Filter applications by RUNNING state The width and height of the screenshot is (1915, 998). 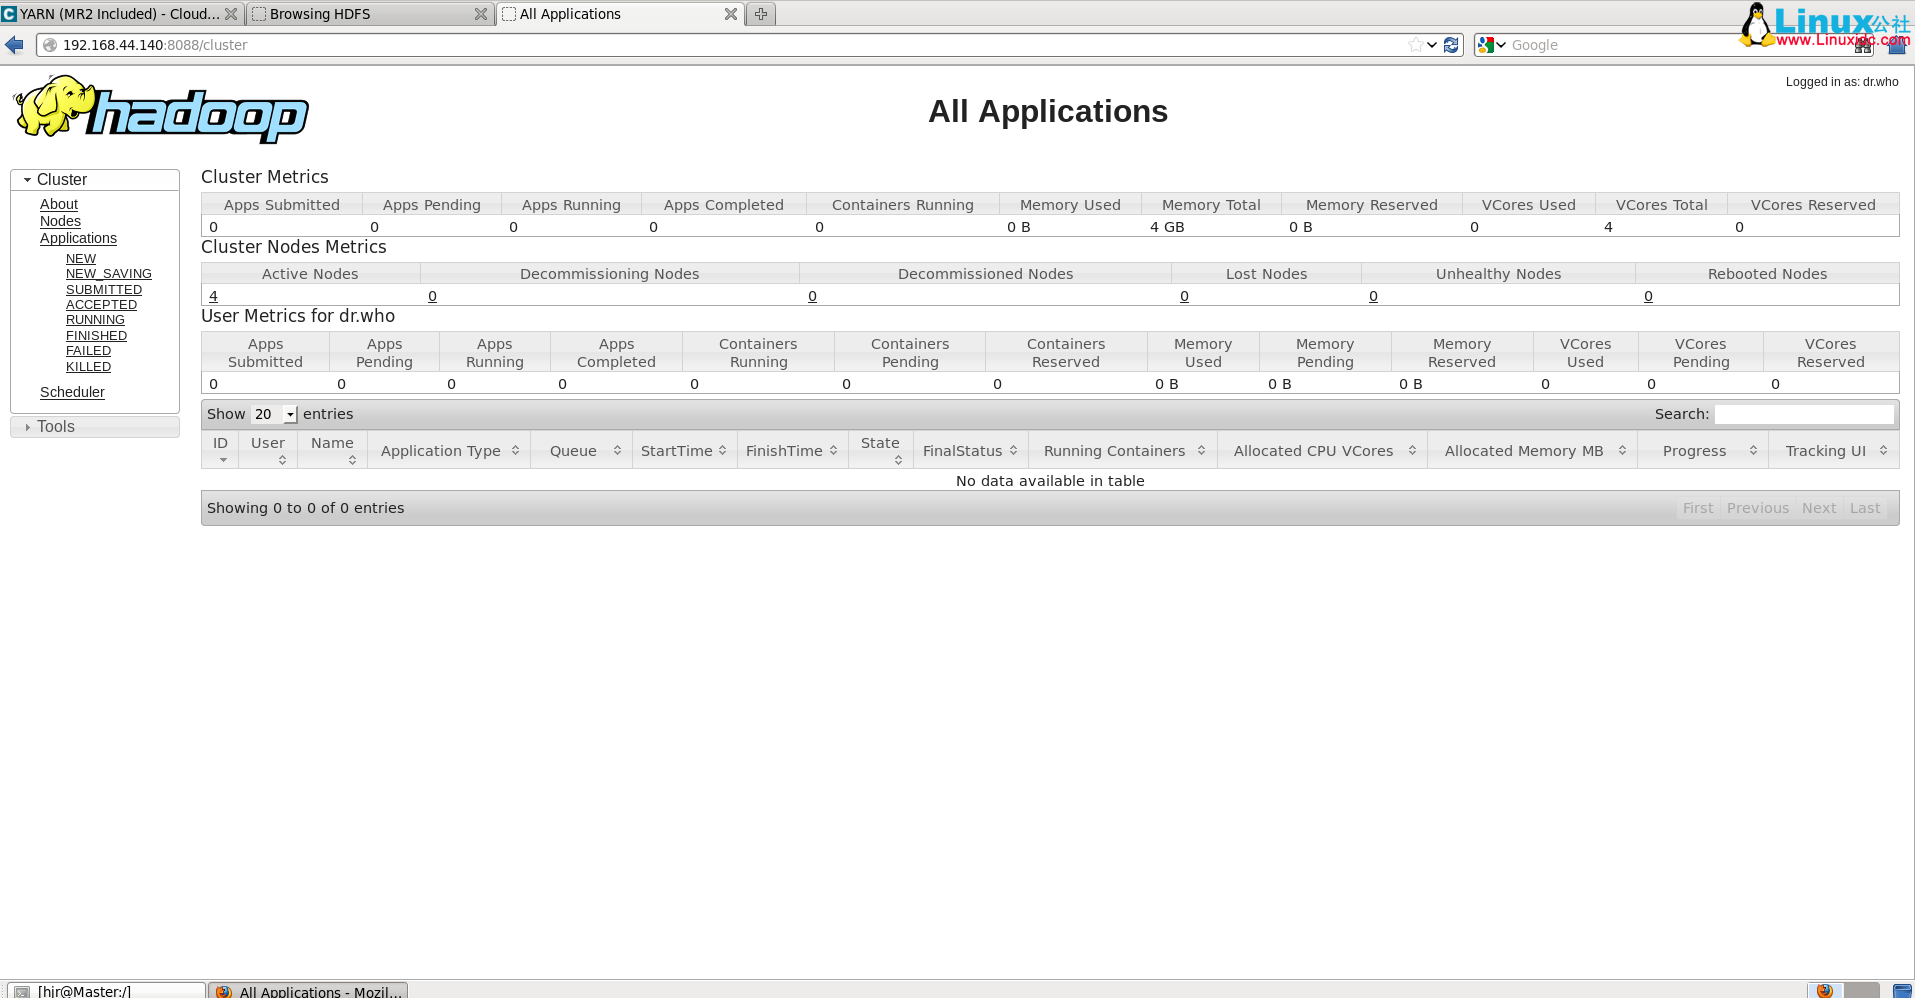(95, 320)
